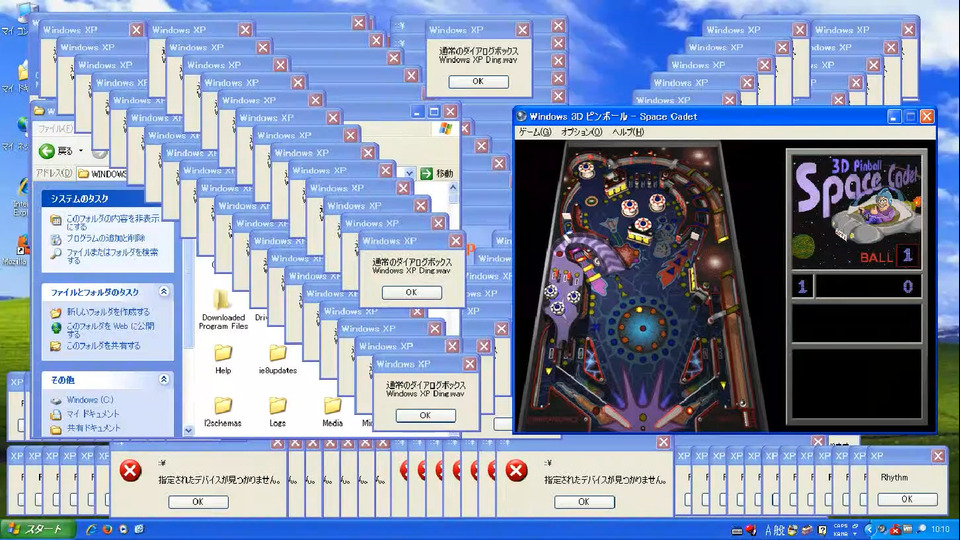This screenshot has width=960, height=540.
Task: Click the language bar help question icon
Action: 822,530
